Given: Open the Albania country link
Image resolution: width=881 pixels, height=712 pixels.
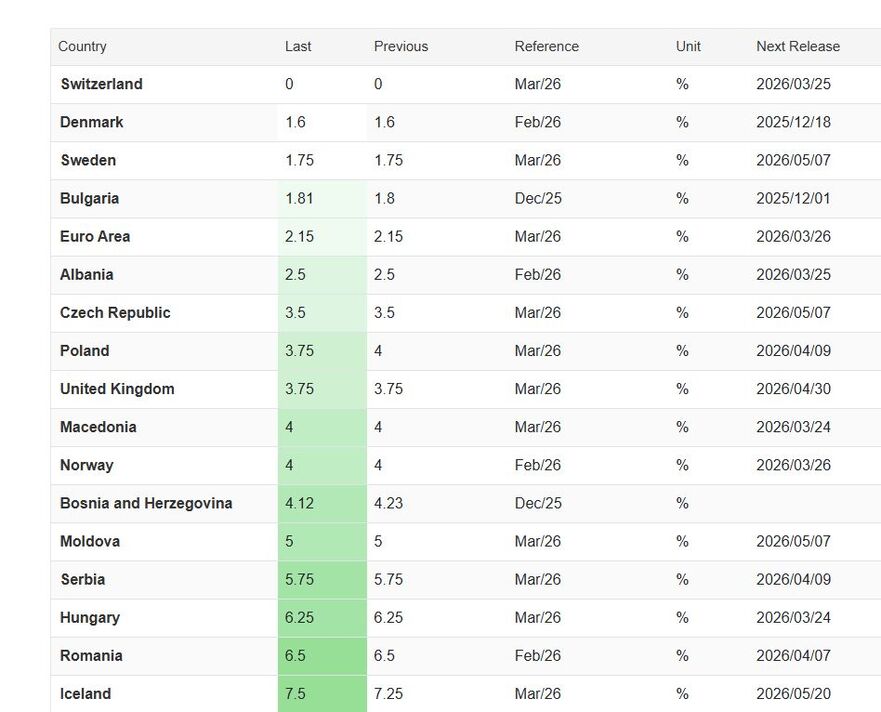Looking at the screenshot, I should pos(87,275).
